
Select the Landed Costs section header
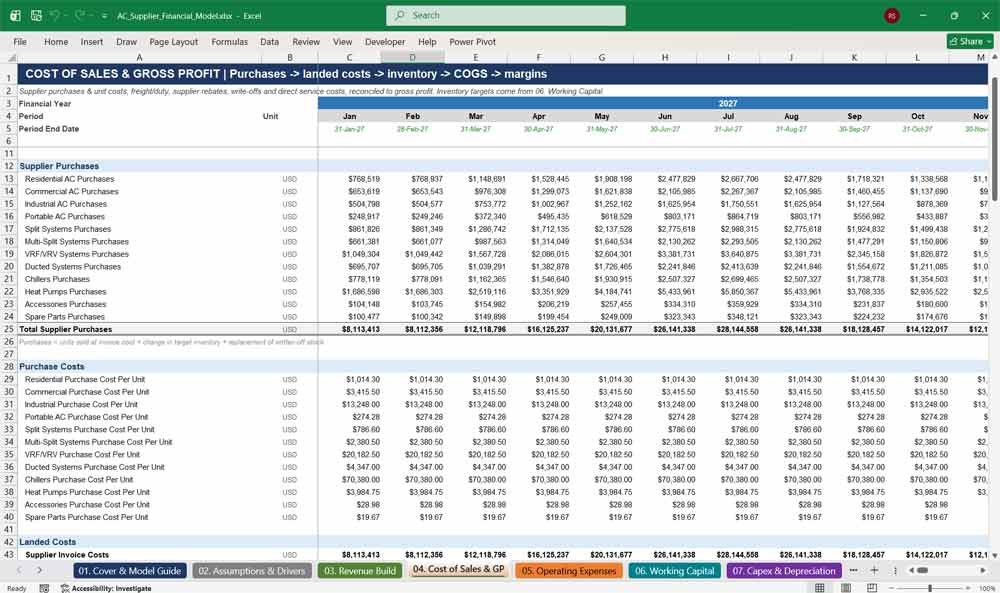coord(48,541)
